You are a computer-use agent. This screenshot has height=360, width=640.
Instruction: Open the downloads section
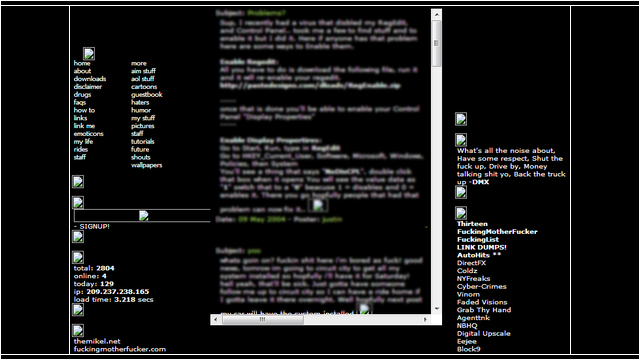click(90, 79)
